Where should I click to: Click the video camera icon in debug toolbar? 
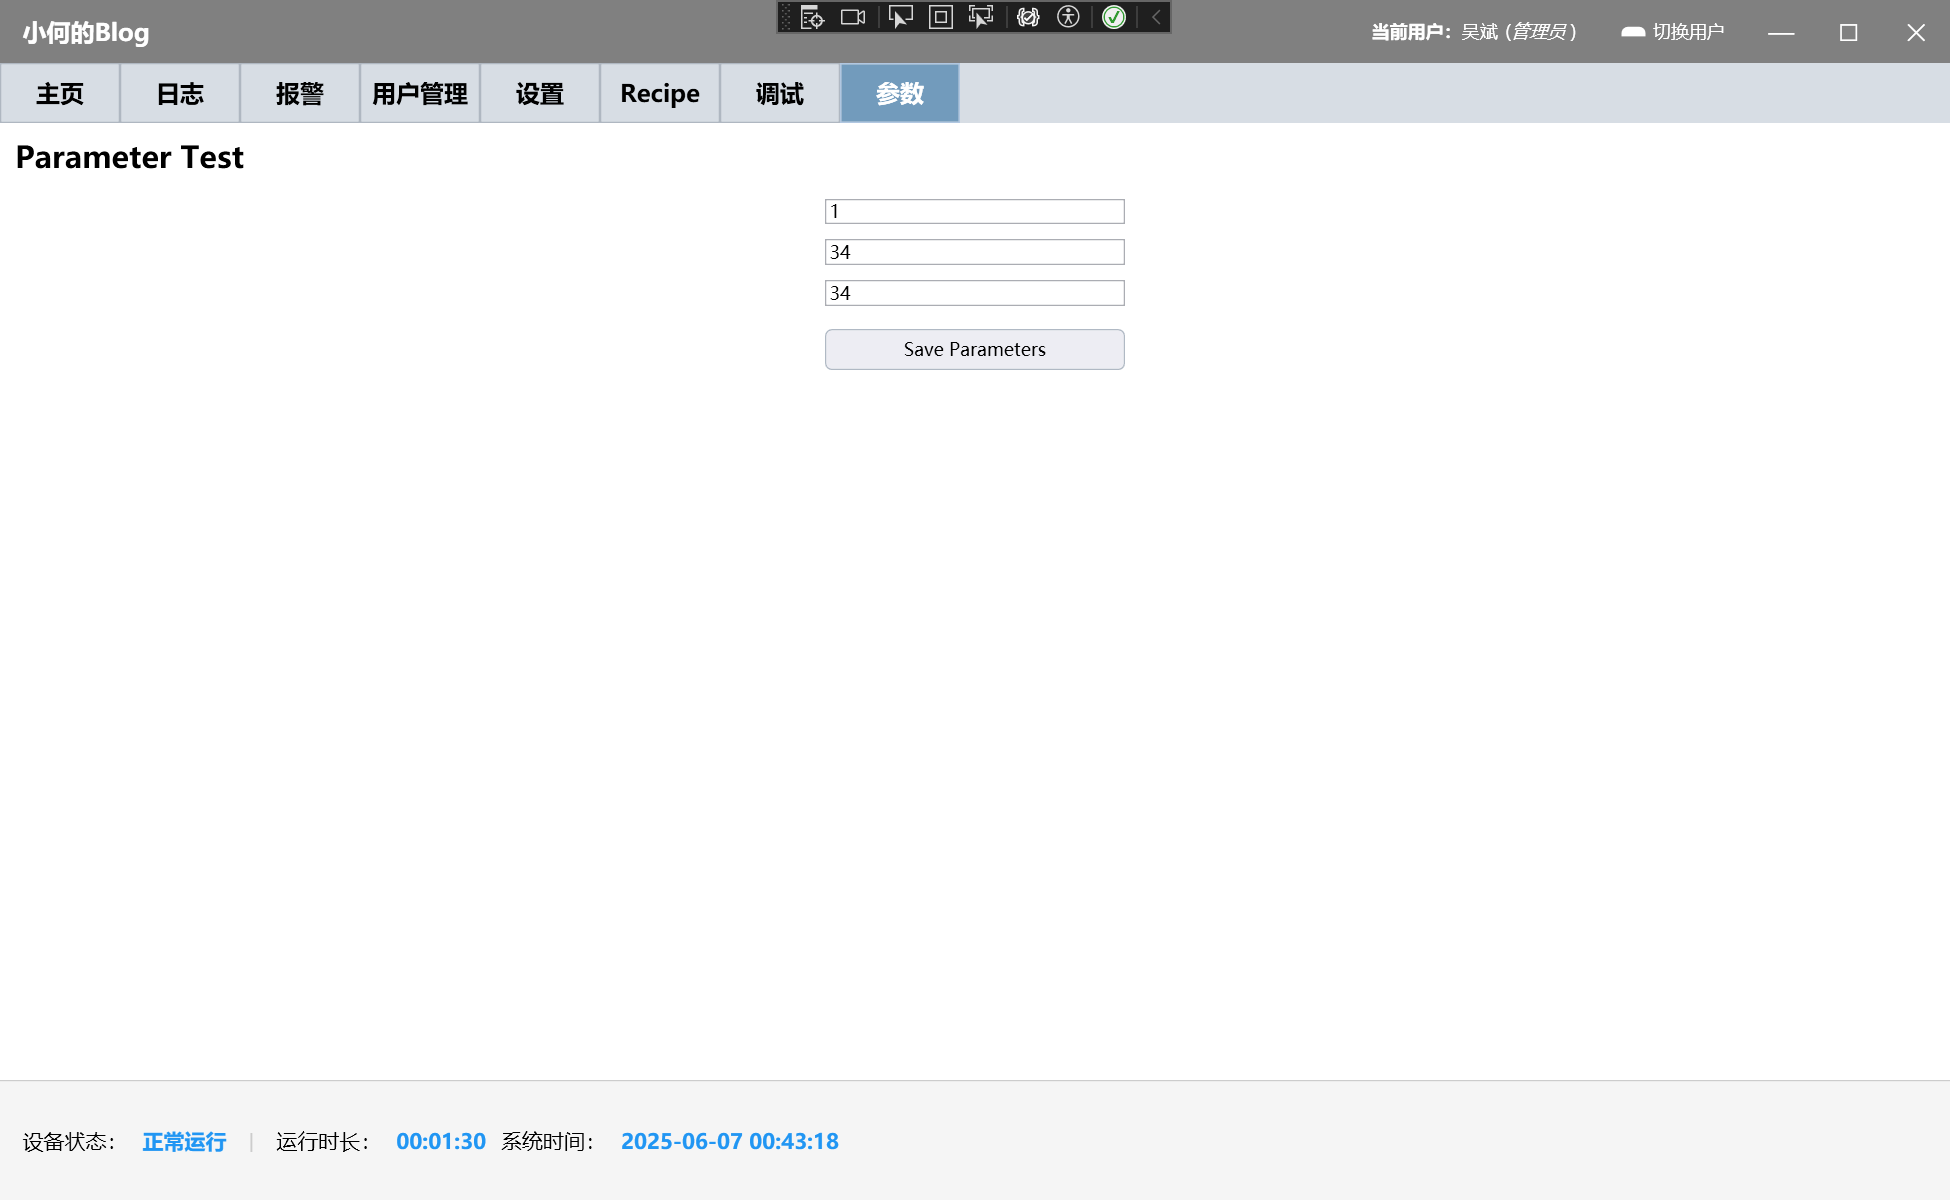point(853,17)
